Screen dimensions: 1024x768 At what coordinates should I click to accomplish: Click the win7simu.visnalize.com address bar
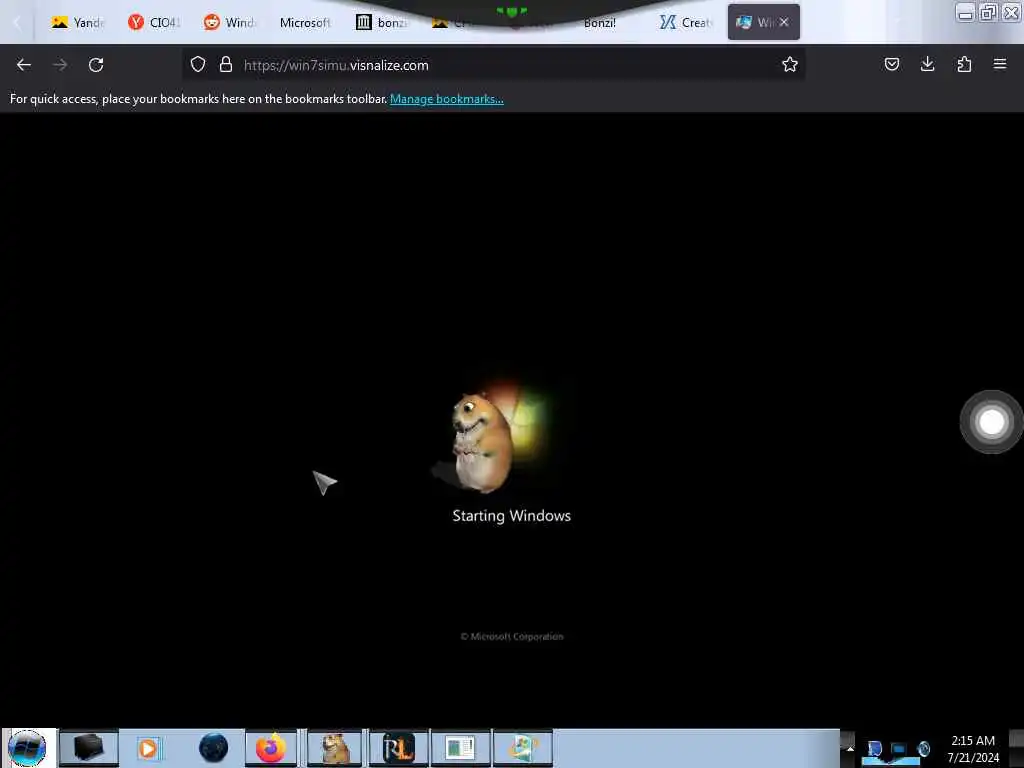coord(494,65)
